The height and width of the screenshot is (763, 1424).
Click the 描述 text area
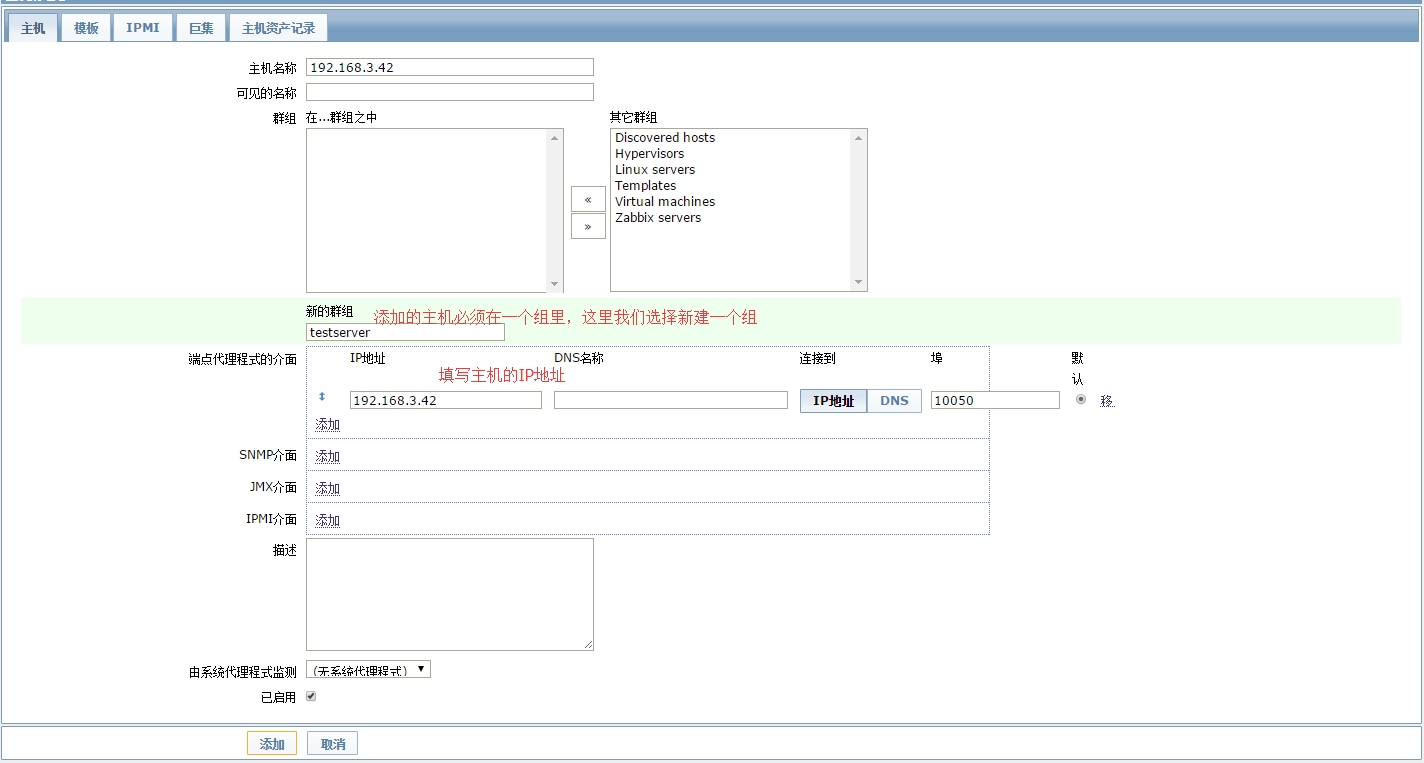tap(449, 594)
